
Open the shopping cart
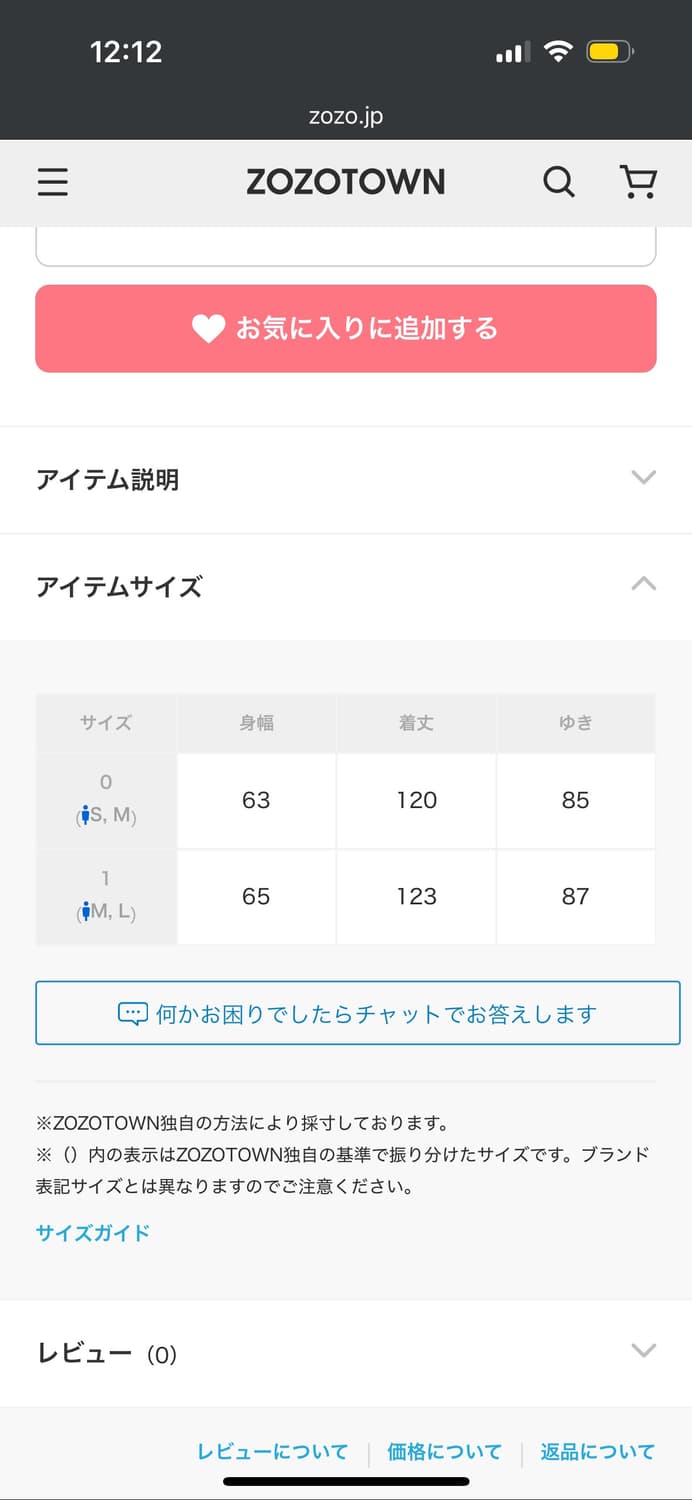pyautogui.click(x=638, y=182)
